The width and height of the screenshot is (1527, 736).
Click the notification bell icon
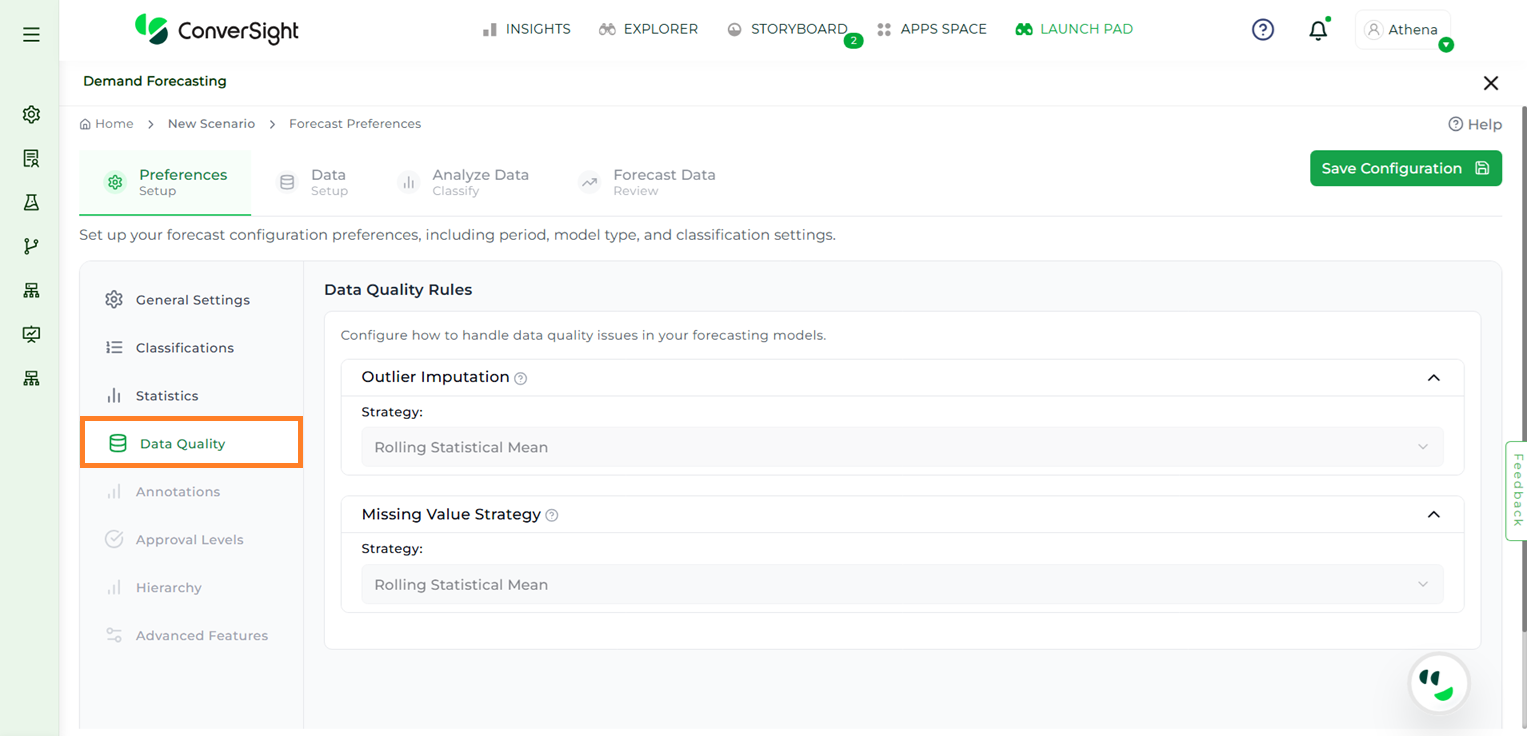(x=1318, y=30)
